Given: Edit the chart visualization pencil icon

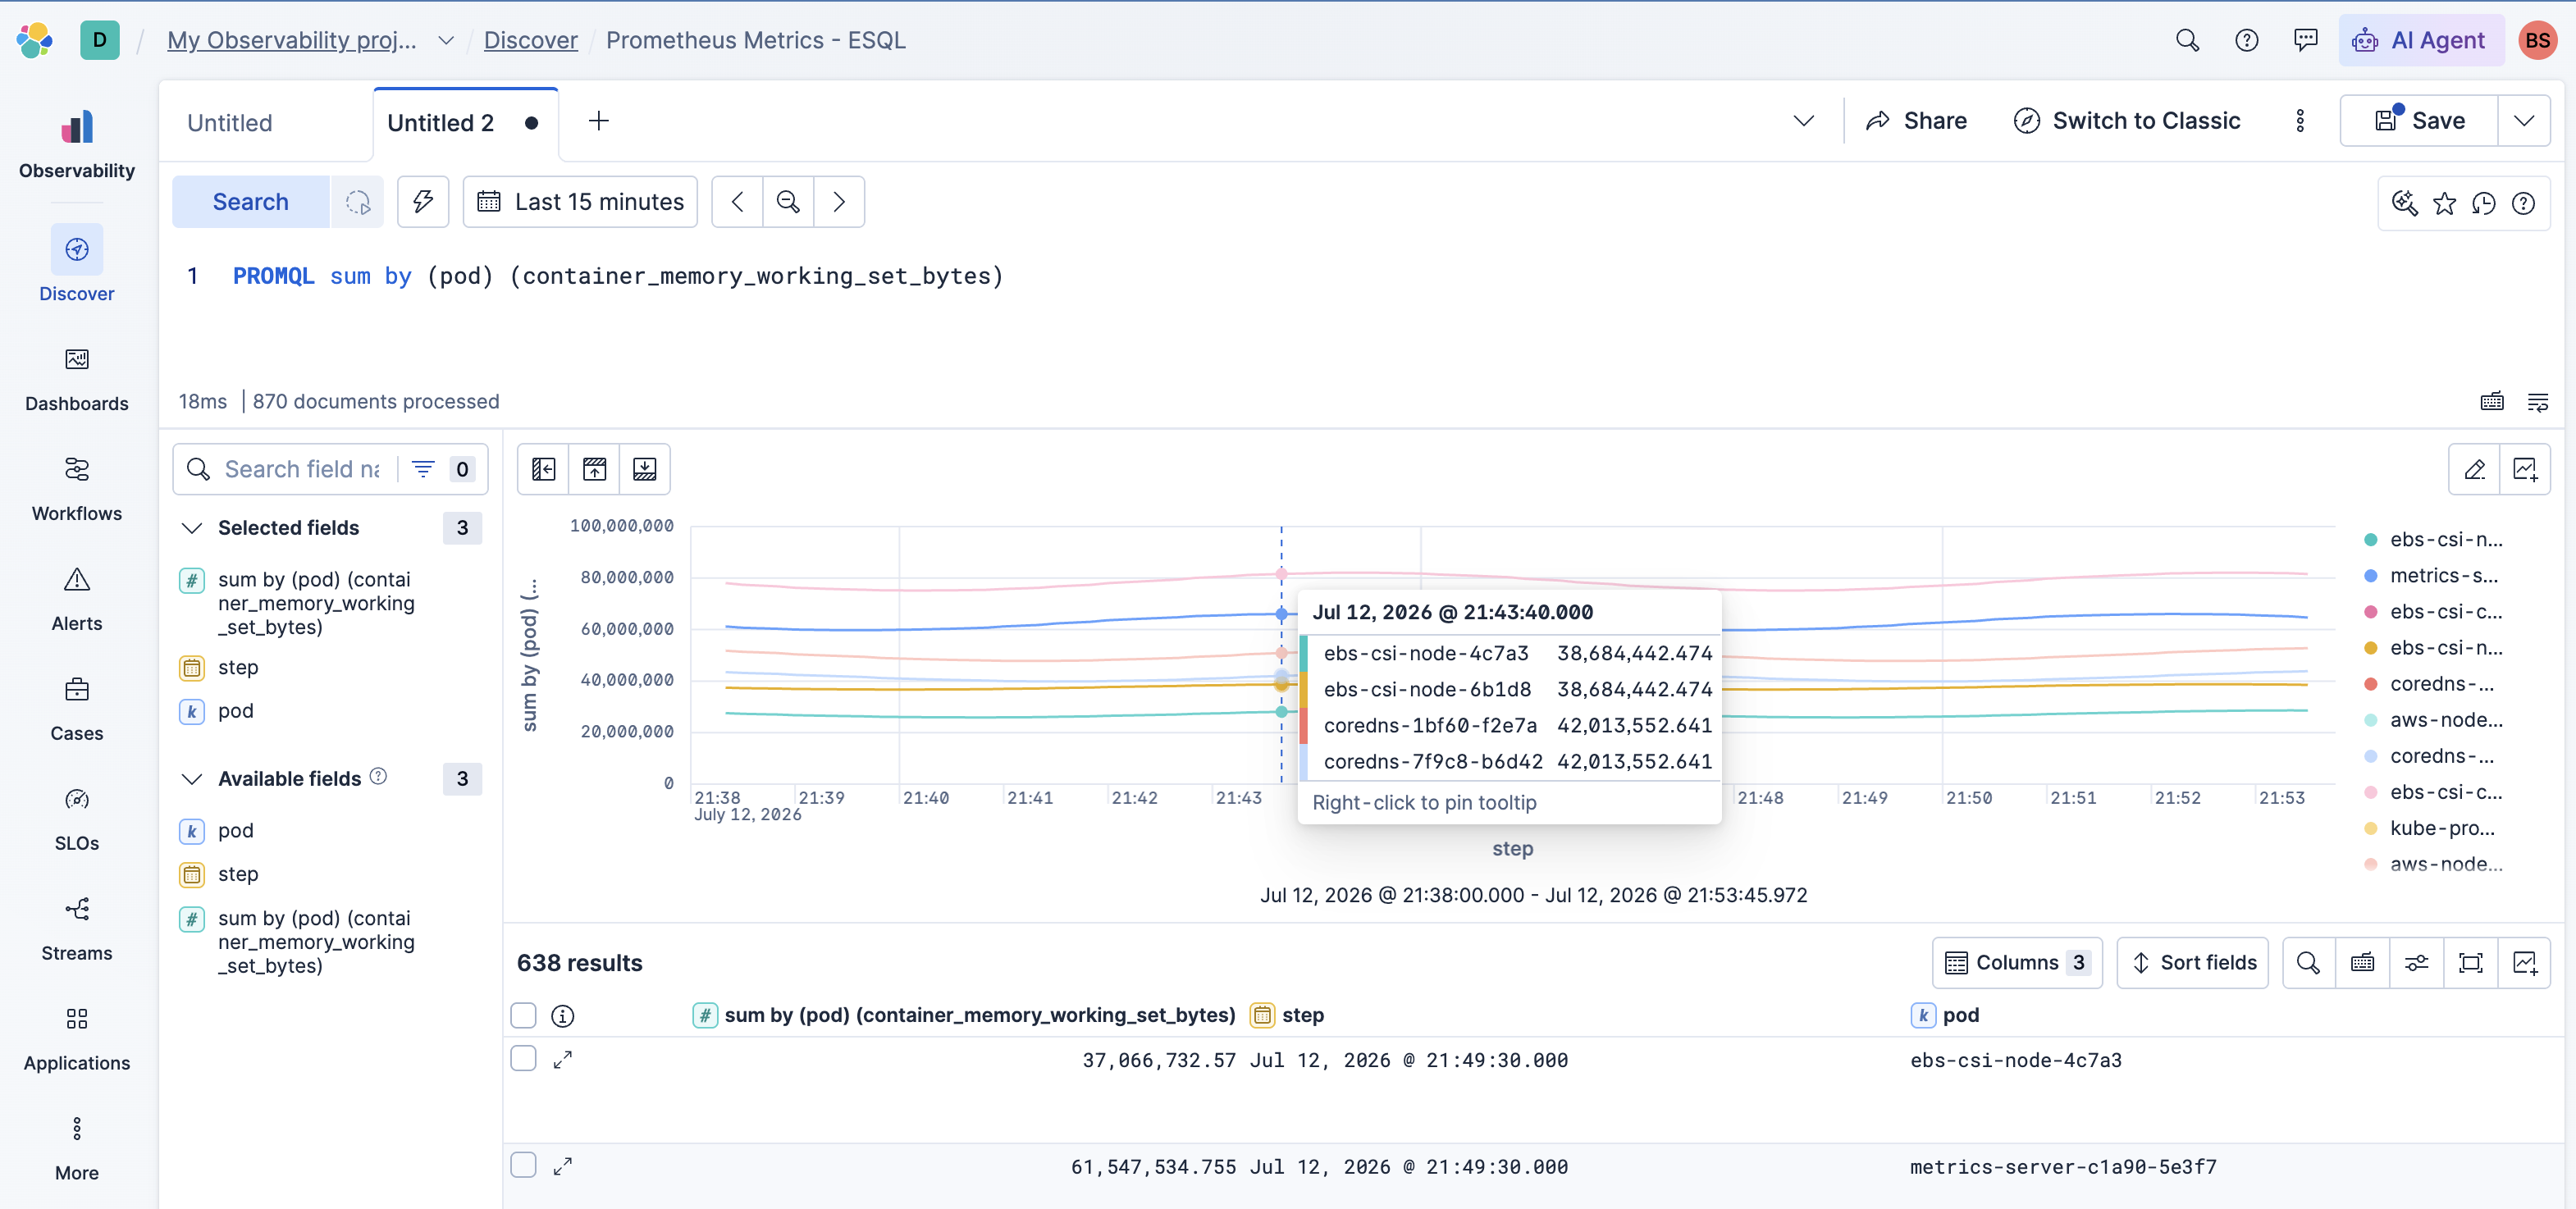Looking at the screenshot, I should pos(2474,469).
